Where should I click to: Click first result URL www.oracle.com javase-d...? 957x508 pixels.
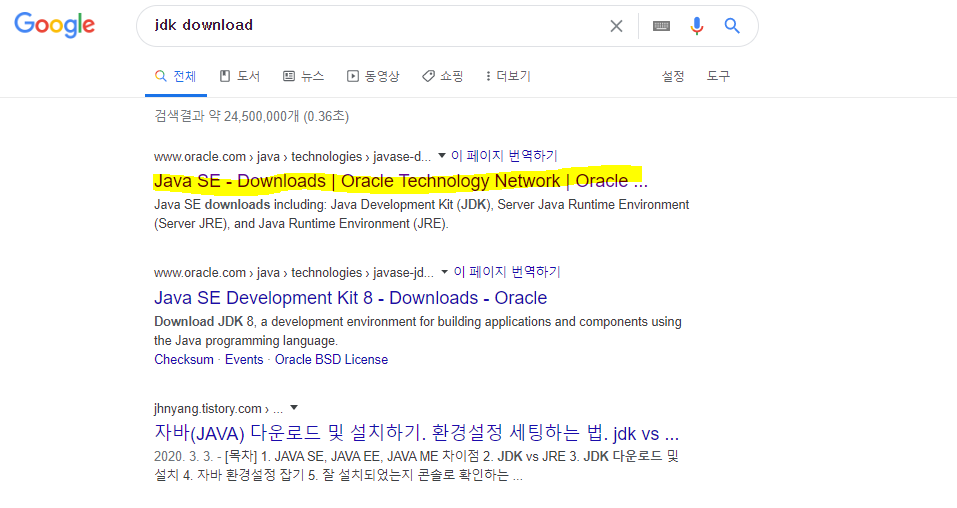click(x=292, y=157)
